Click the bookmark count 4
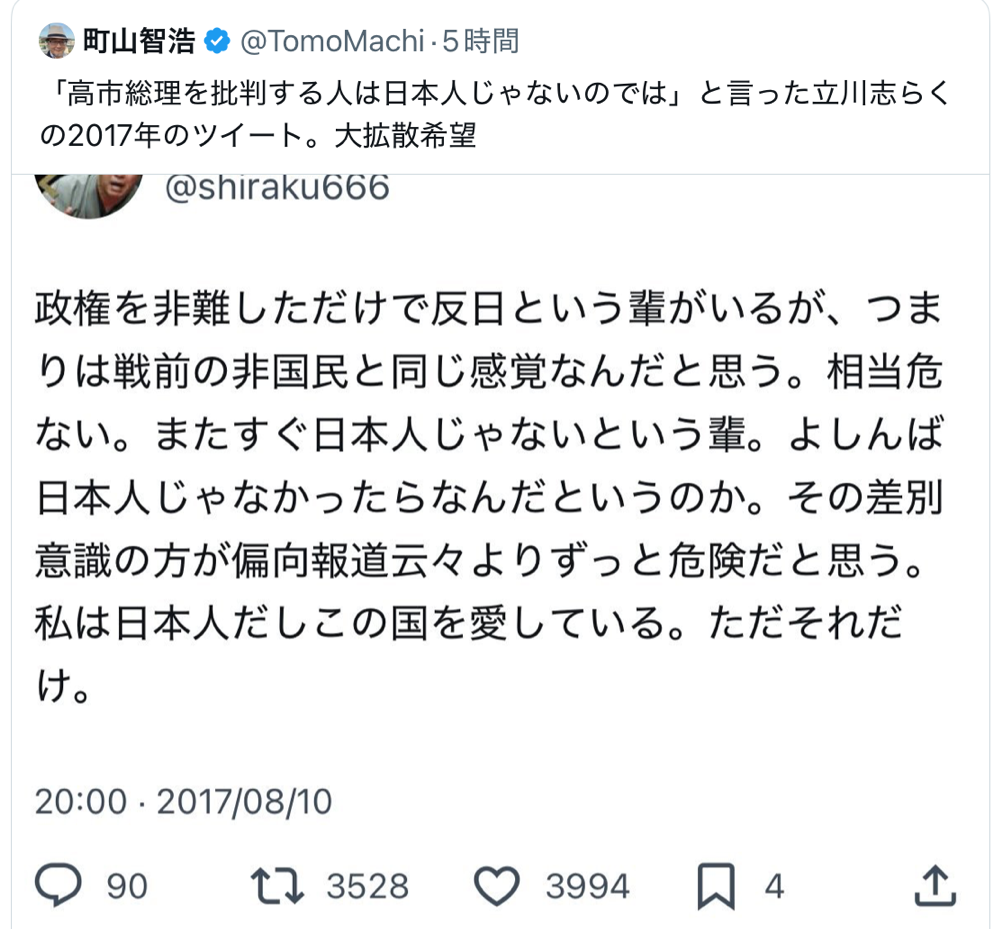This screenshot has height=929, width=994. [774, 886]
